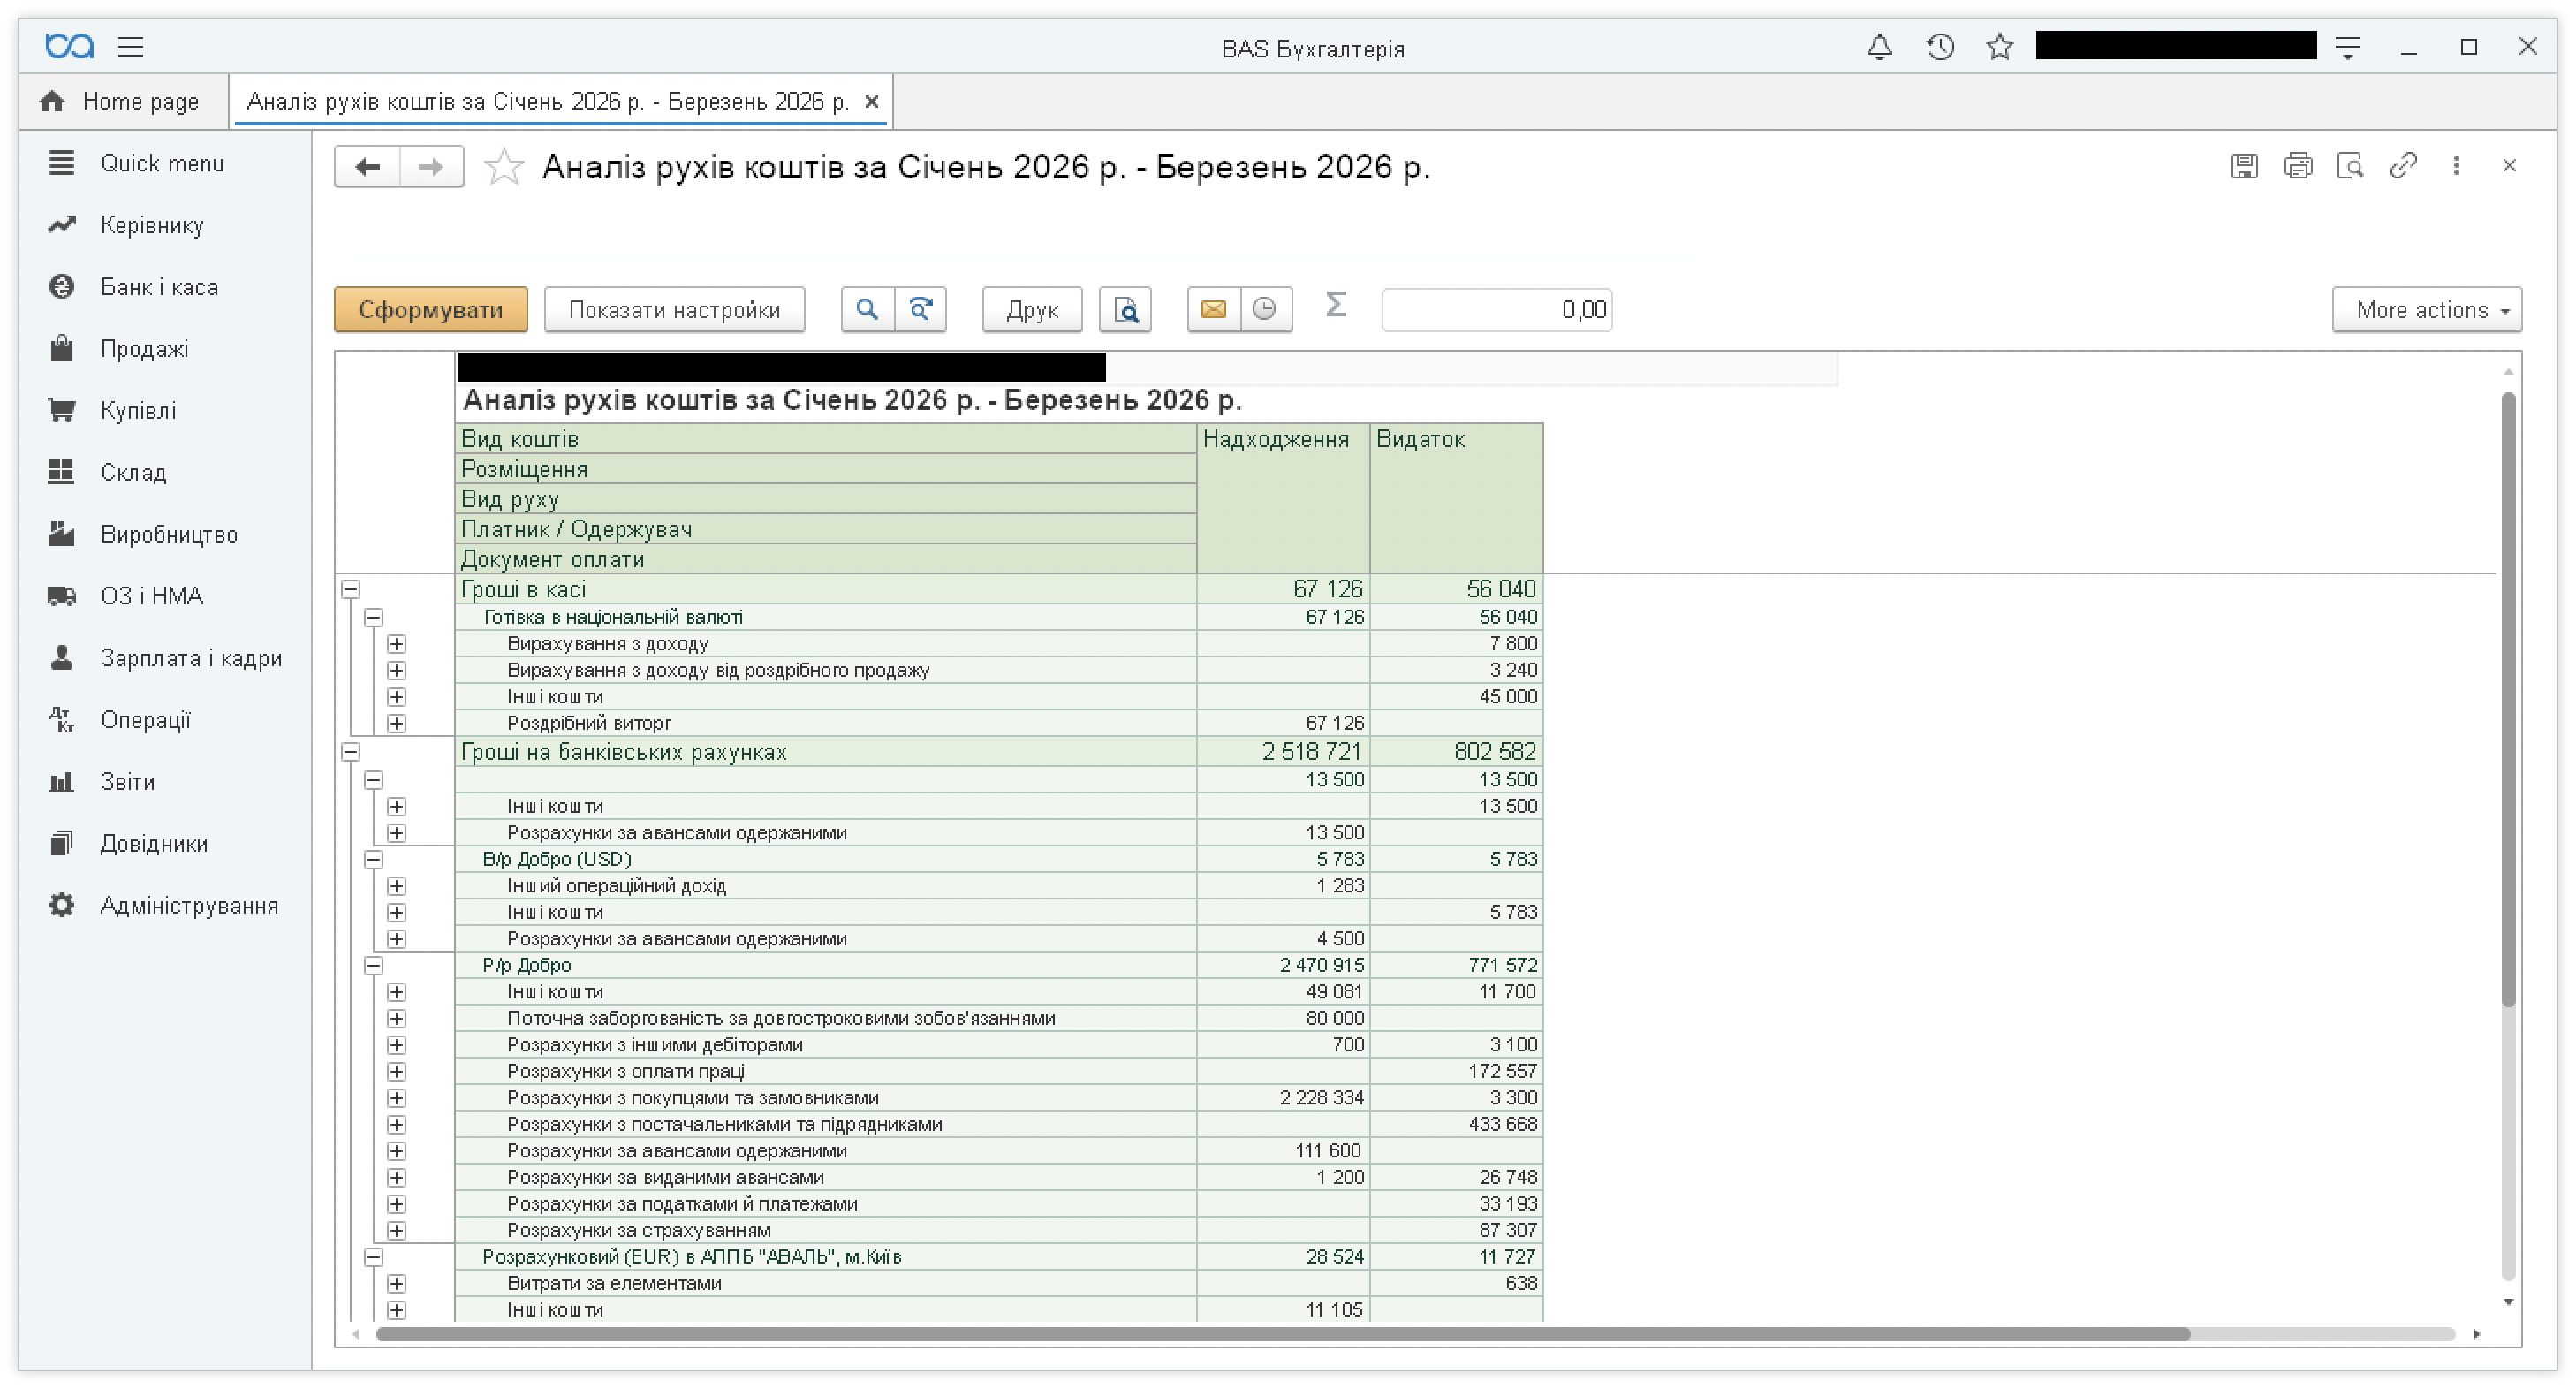
Task: Expand the Роздрібний виторг row
Action: [397, 724]
